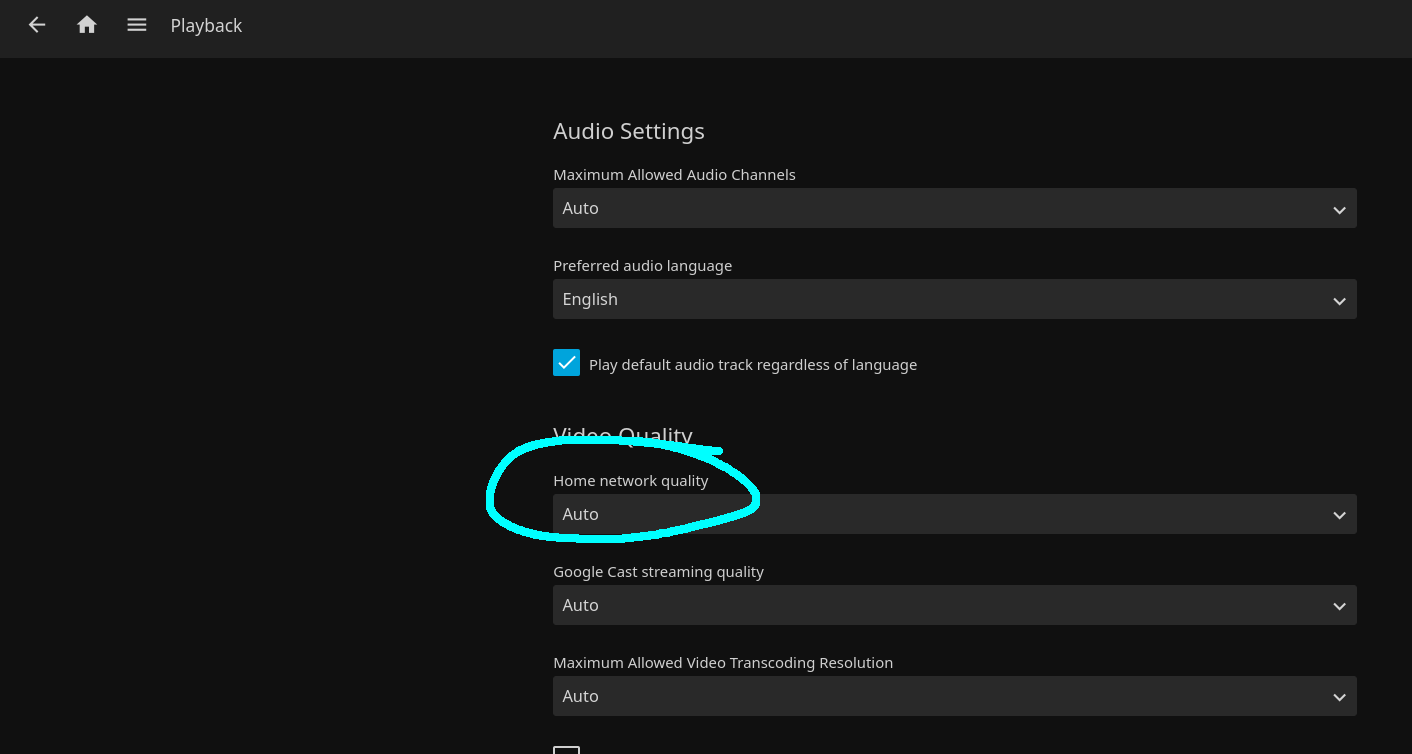This screenshot has width=1412, height=754.
Task: Click the chevron arrow beside English
Action: click(x=1339, y=300)
